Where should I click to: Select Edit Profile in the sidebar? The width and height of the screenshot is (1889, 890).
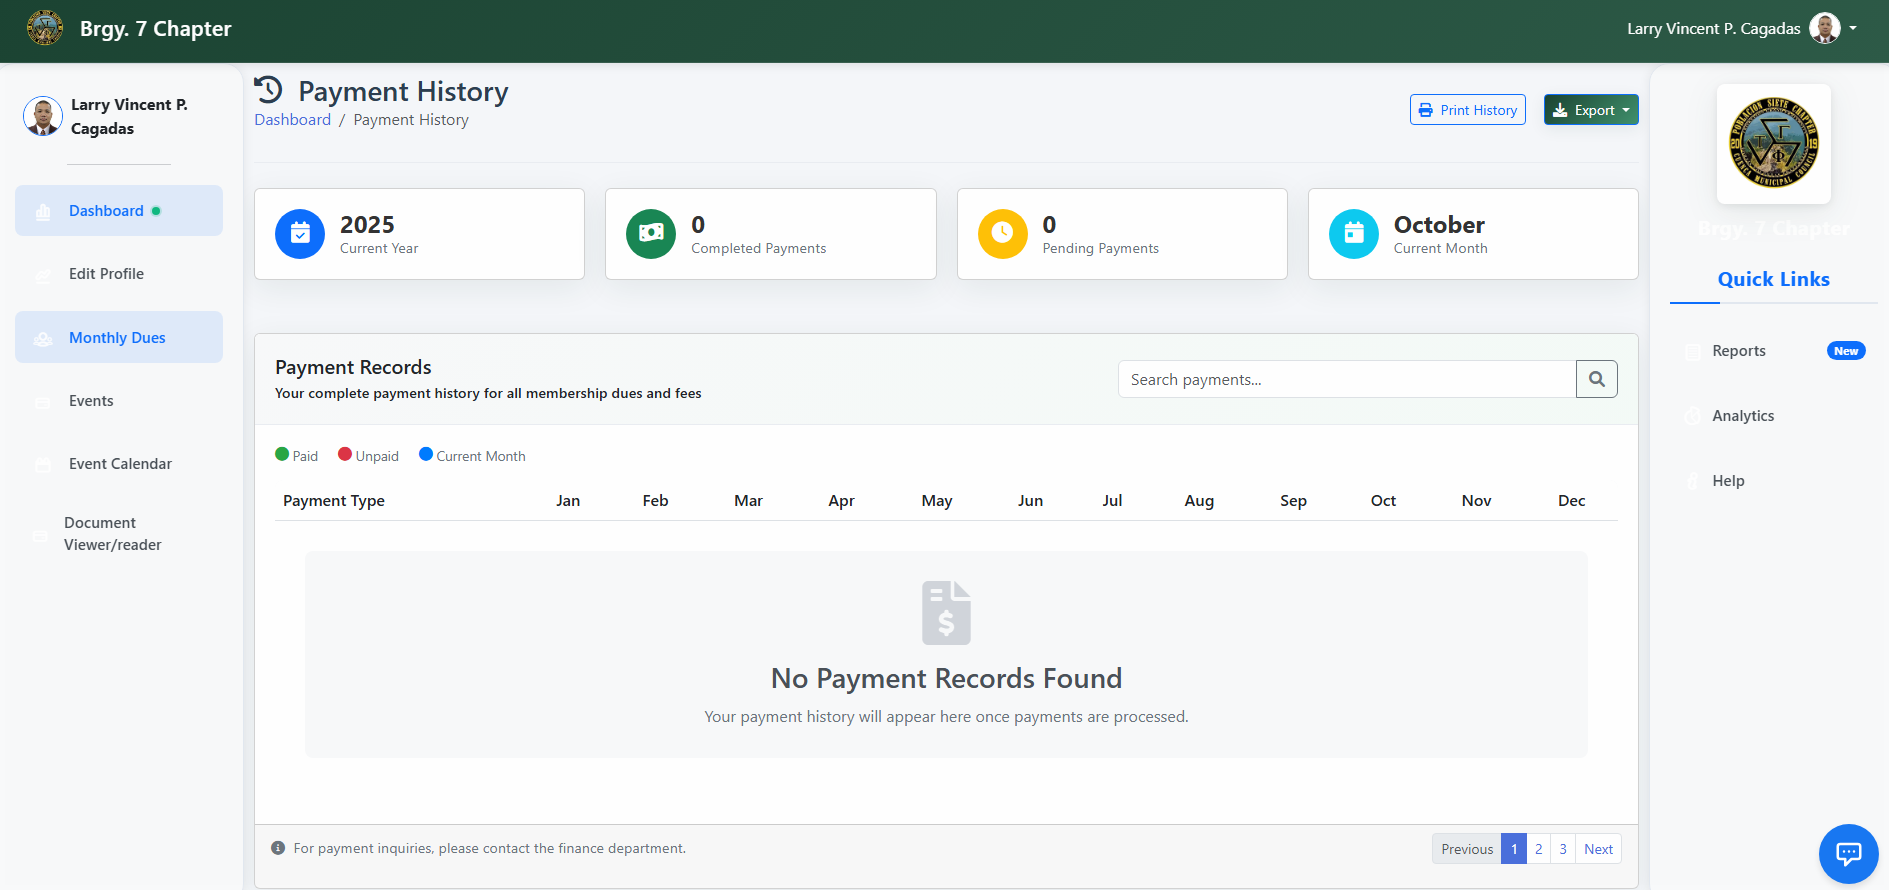point(106,274)
